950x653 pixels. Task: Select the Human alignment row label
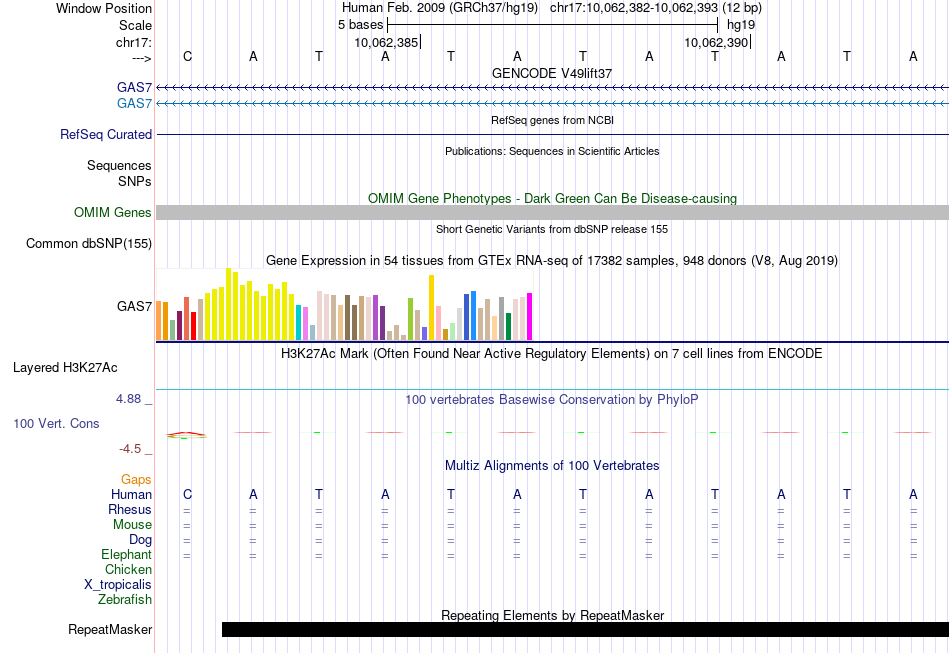click(131, 495)
